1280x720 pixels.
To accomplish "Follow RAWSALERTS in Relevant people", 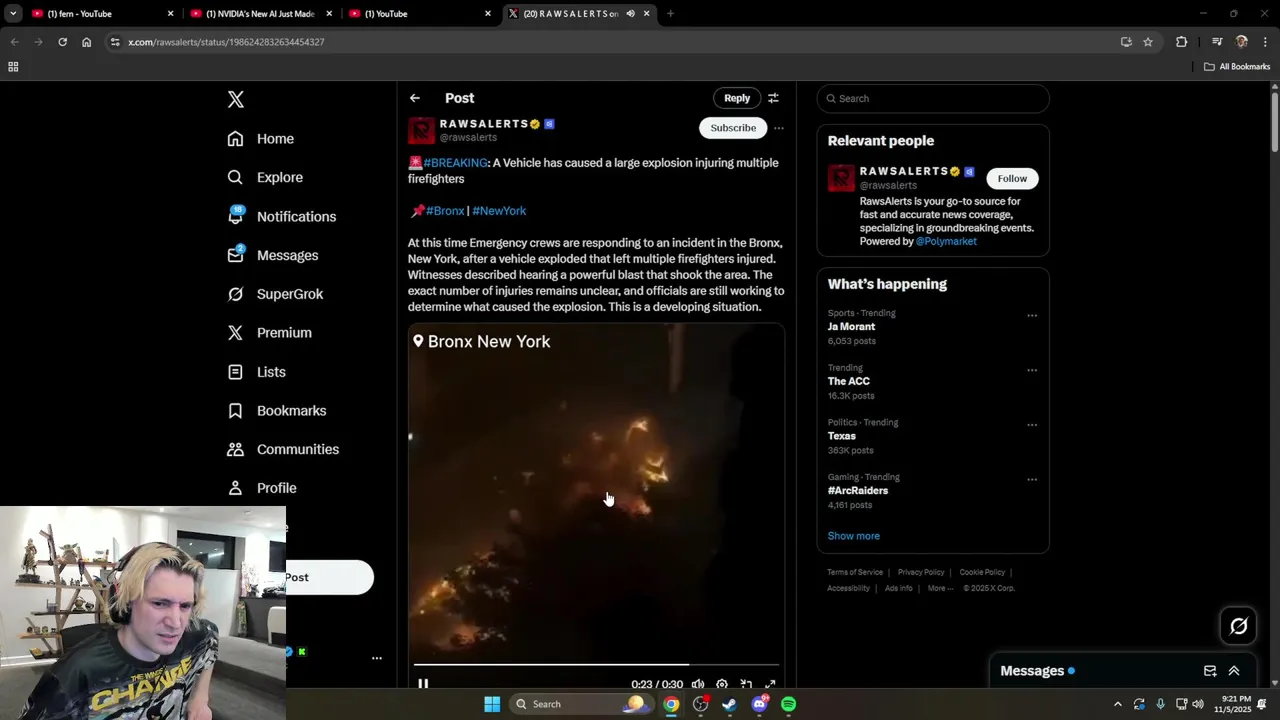I will pyautogui.click(x=1012, y=178).
